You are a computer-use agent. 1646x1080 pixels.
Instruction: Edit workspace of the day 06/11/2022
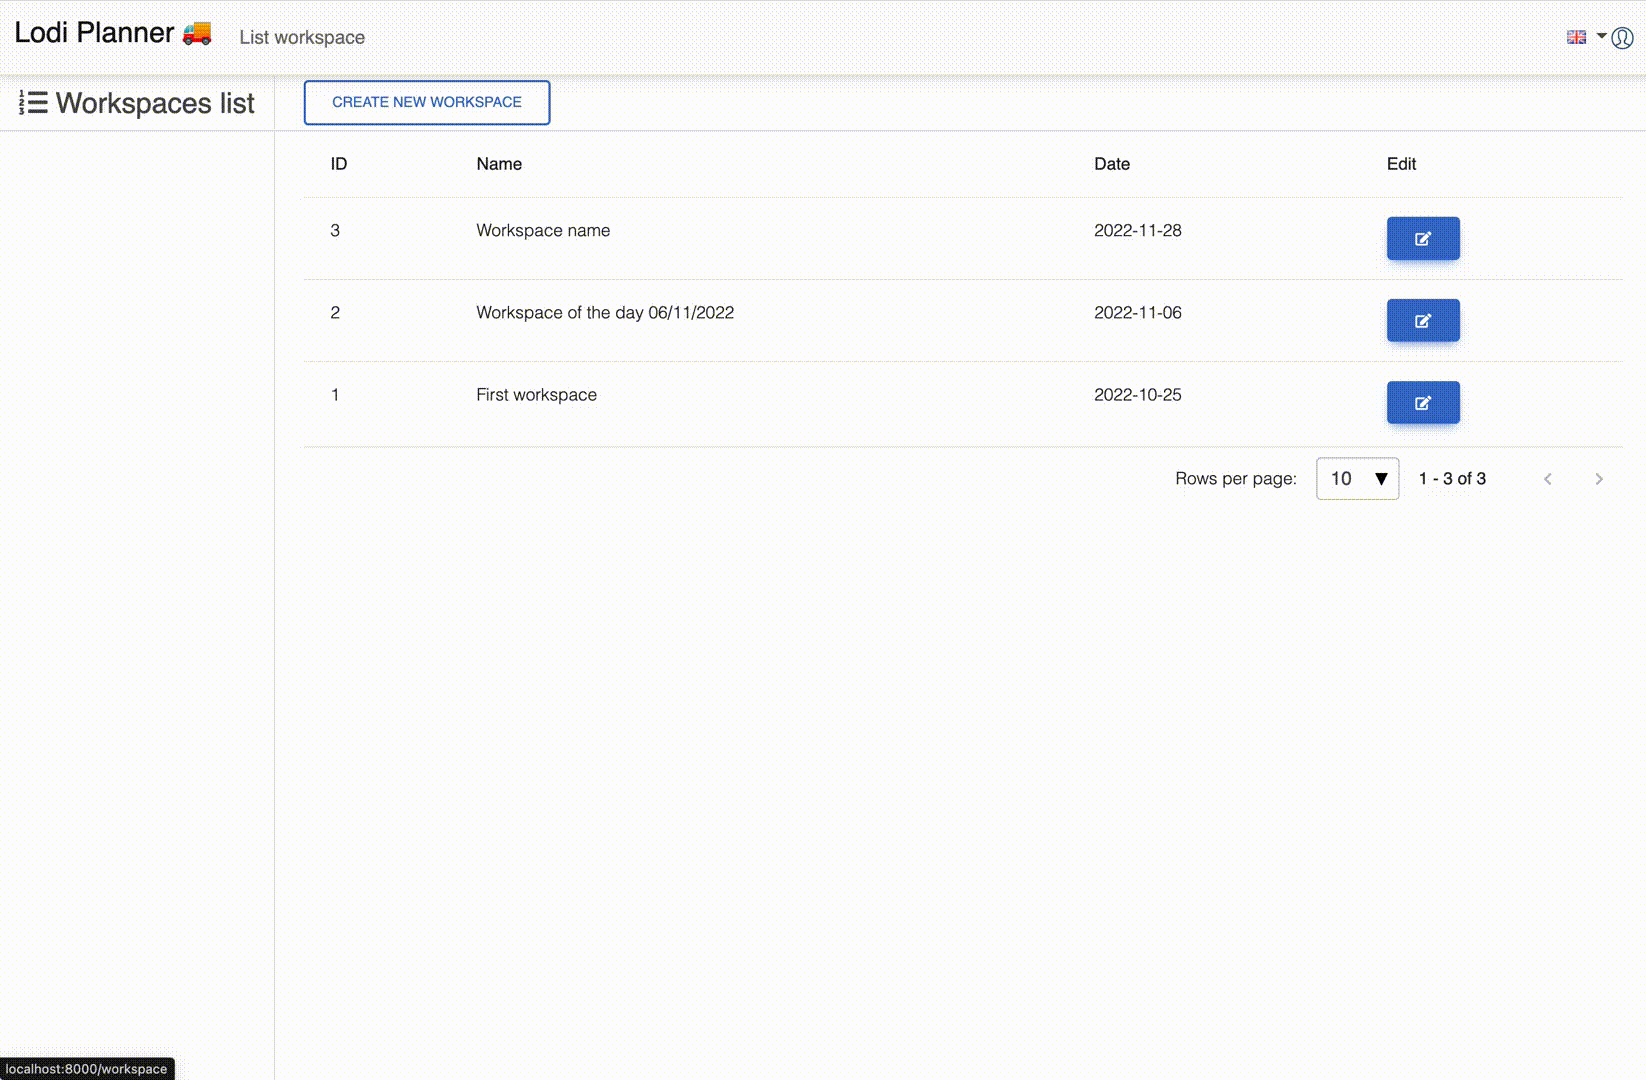click(x=1422, y=321)
